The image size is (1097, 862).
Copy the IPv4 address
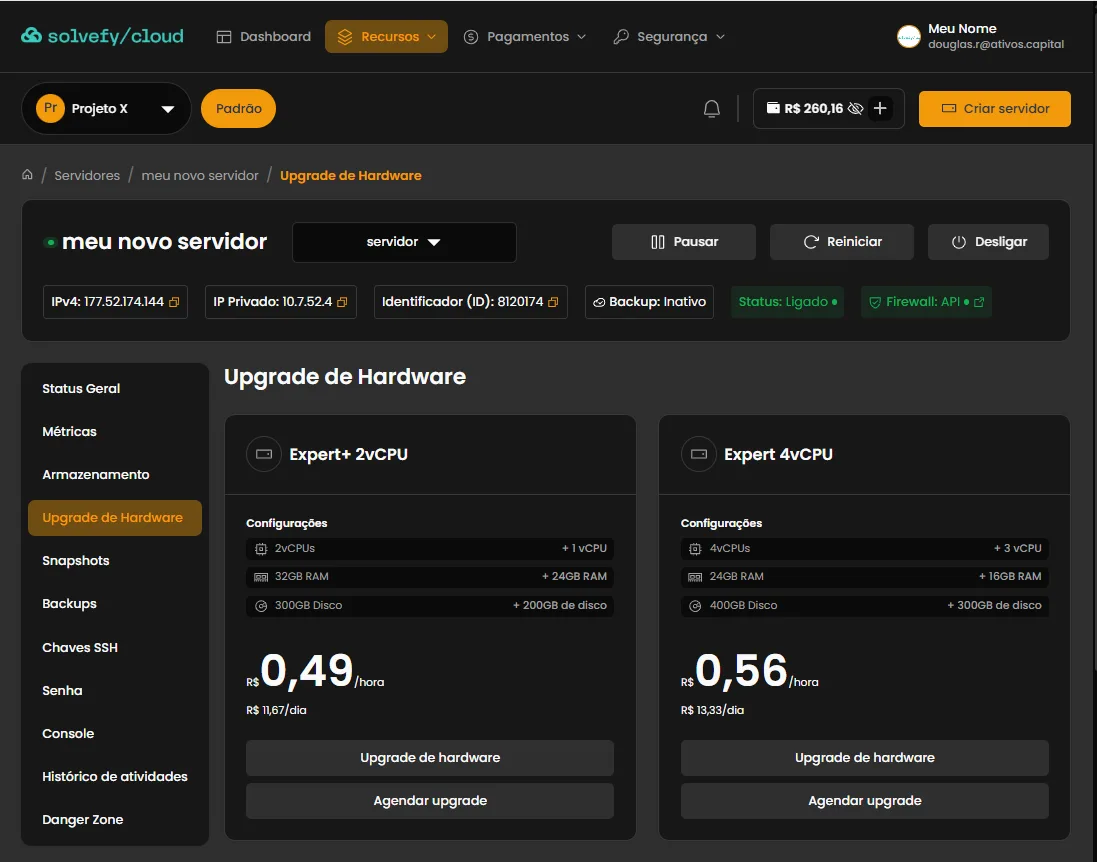click(x=174, y=302)
